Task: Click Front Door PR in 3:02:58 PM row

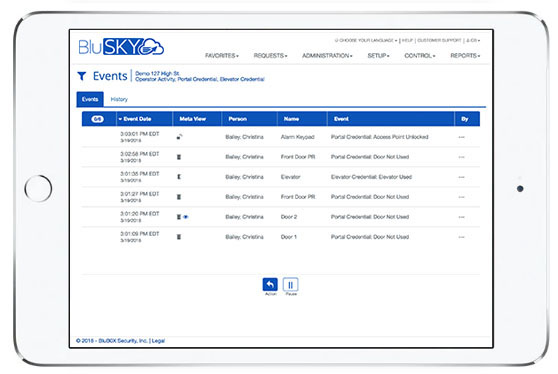Action: 298,157
